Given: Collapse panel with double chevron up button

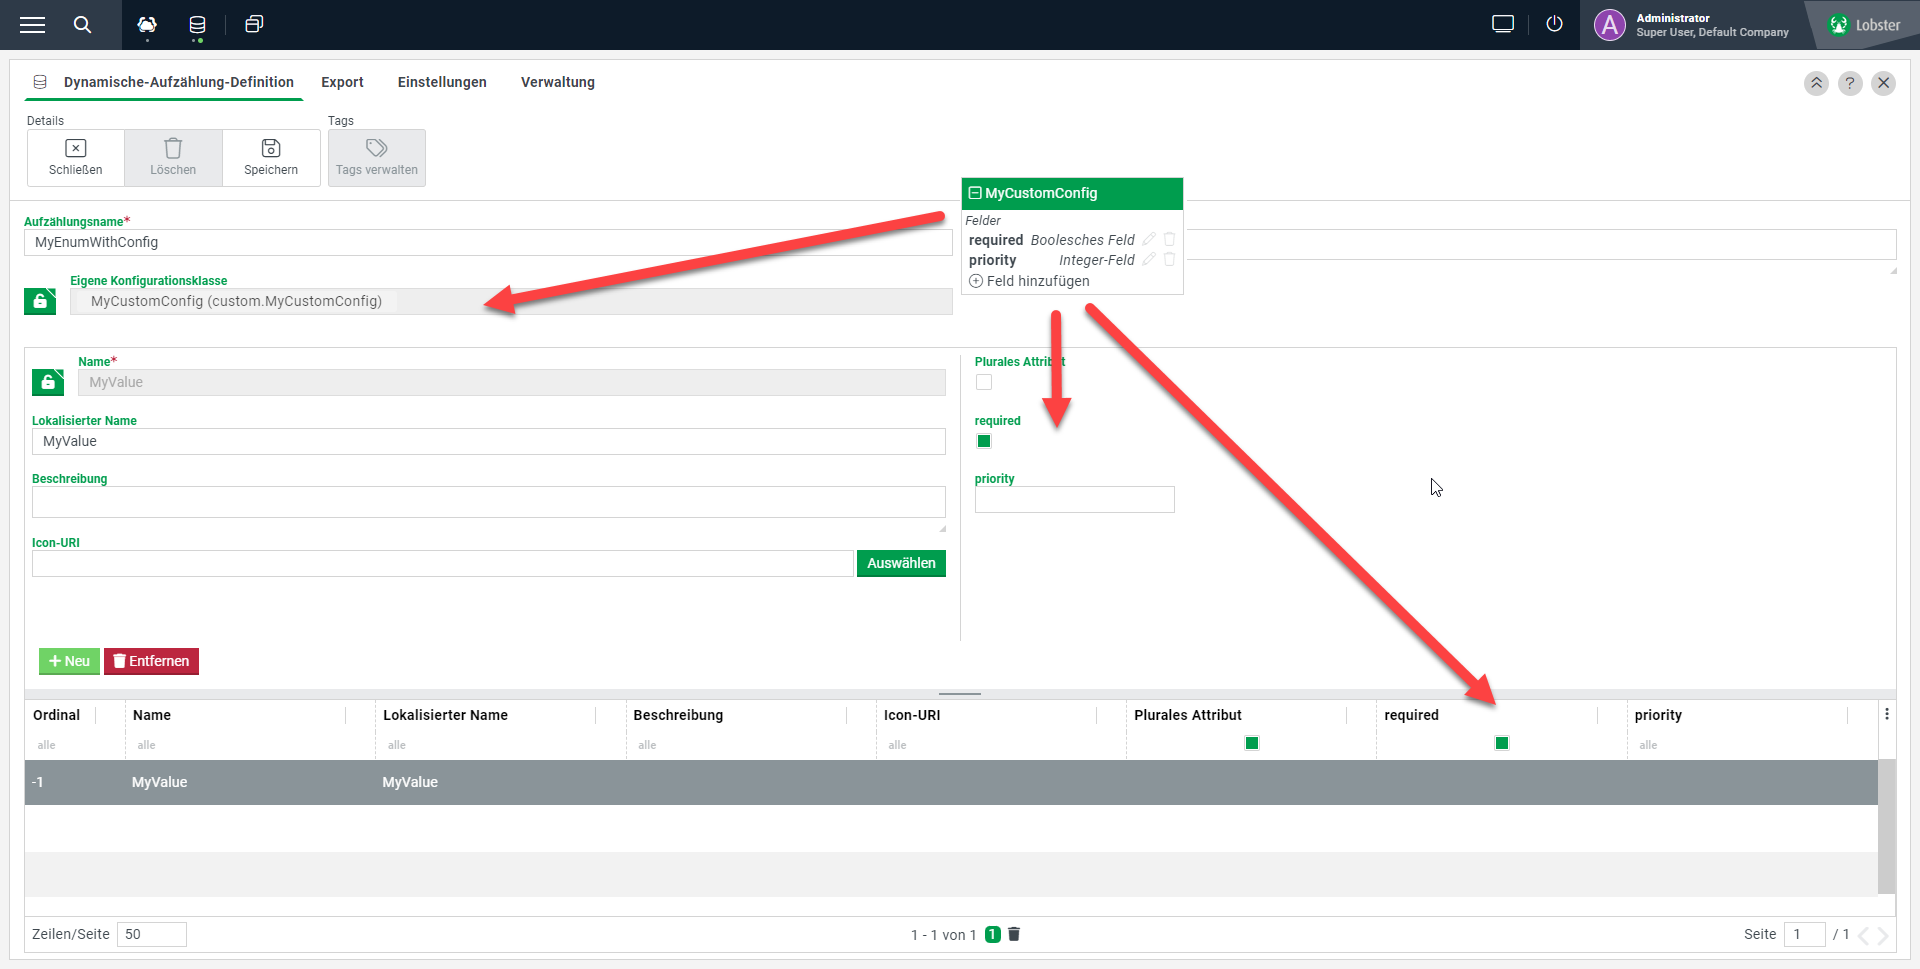Looking at the screenshot, I should point(1816,83).
